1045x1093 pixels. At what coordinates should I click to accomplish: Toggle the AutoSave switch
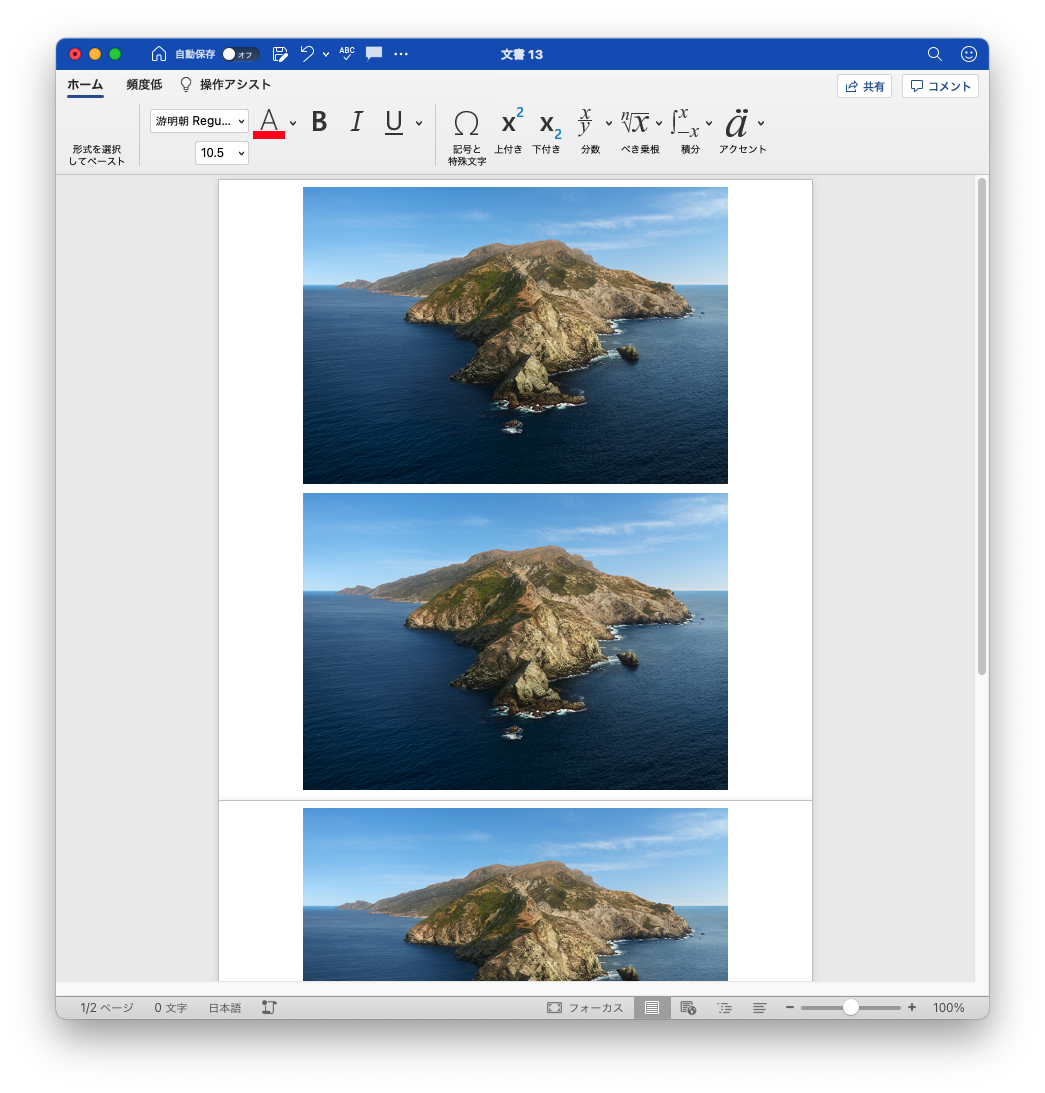(241, 54)
